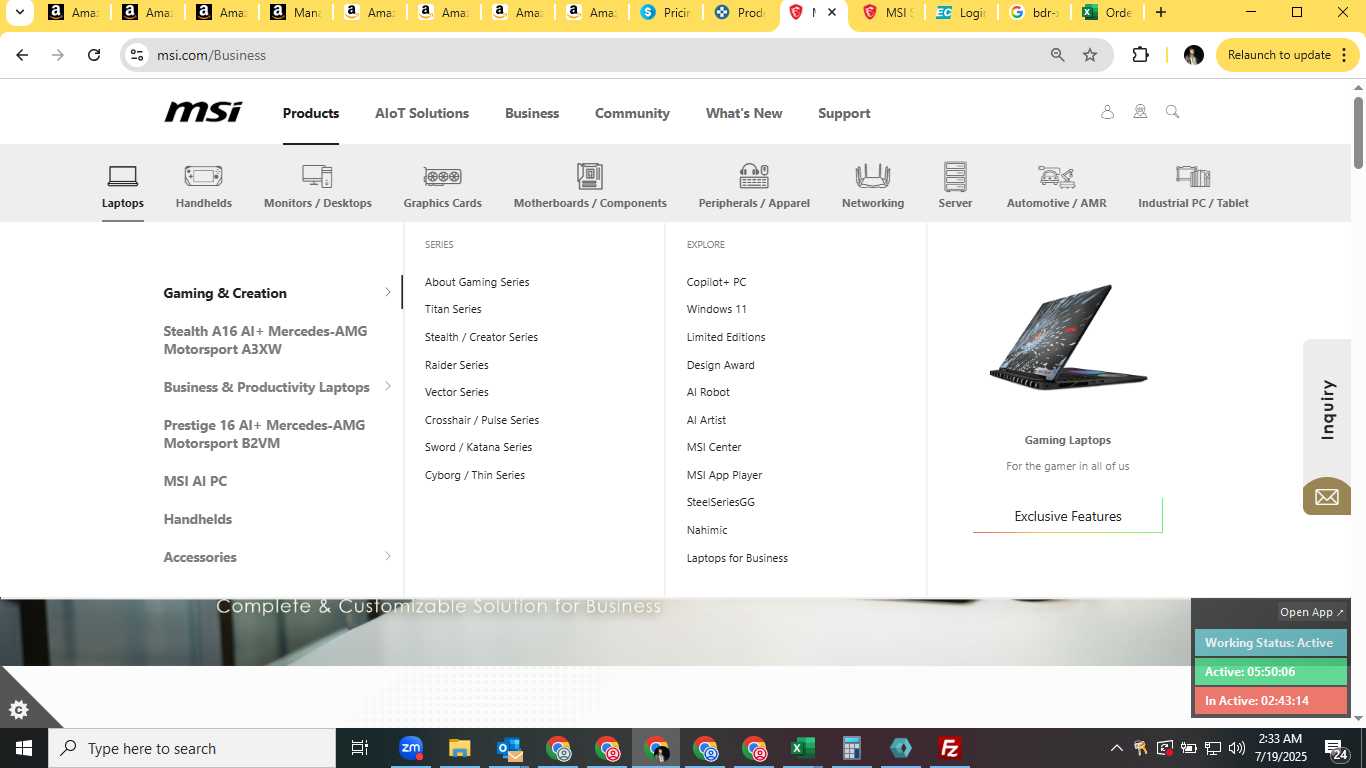This screenshot has height=768, width=1366.
Task: Click the page vertical scrollbar
Action: click(x=1359, y=132)
